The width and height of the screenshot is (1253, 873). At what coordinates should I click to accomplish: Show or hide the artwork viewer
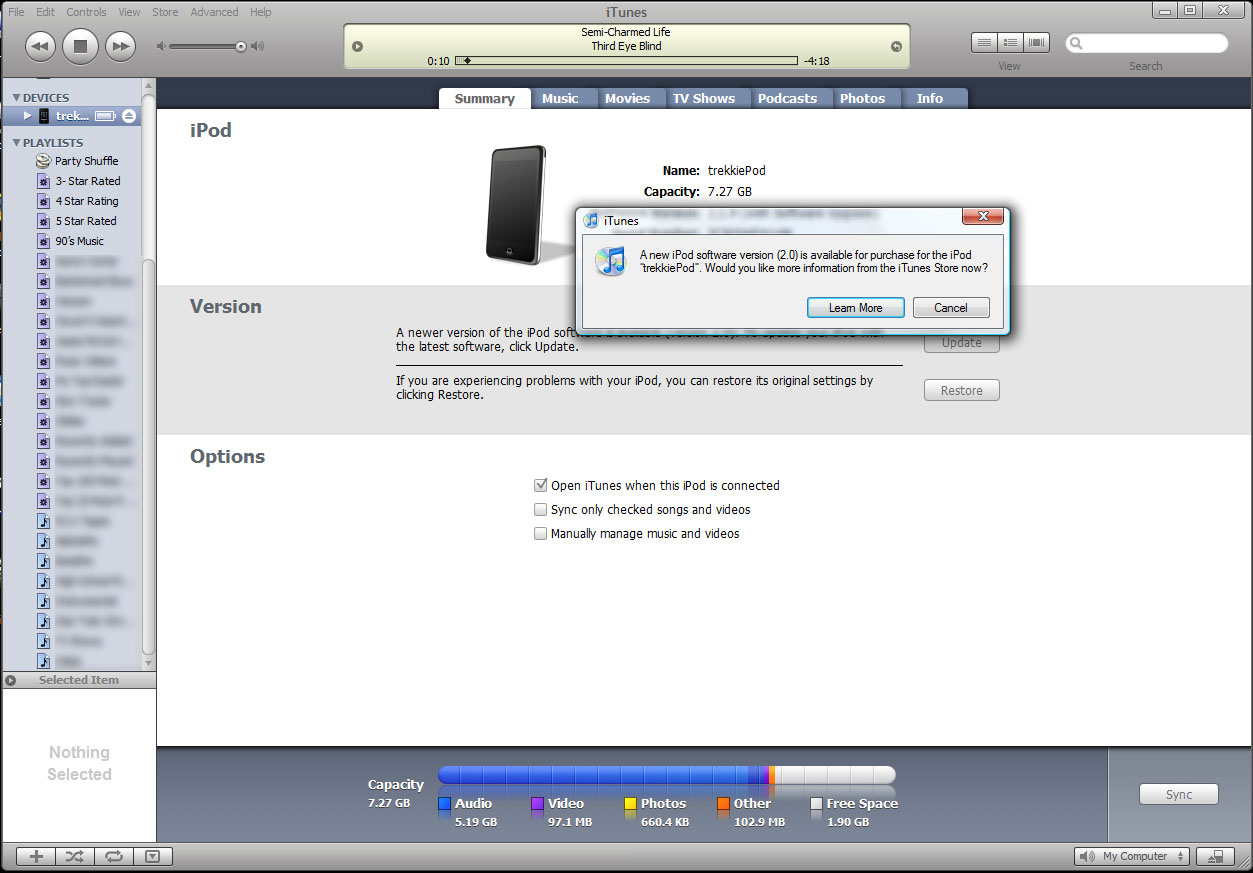click(152, 856)
